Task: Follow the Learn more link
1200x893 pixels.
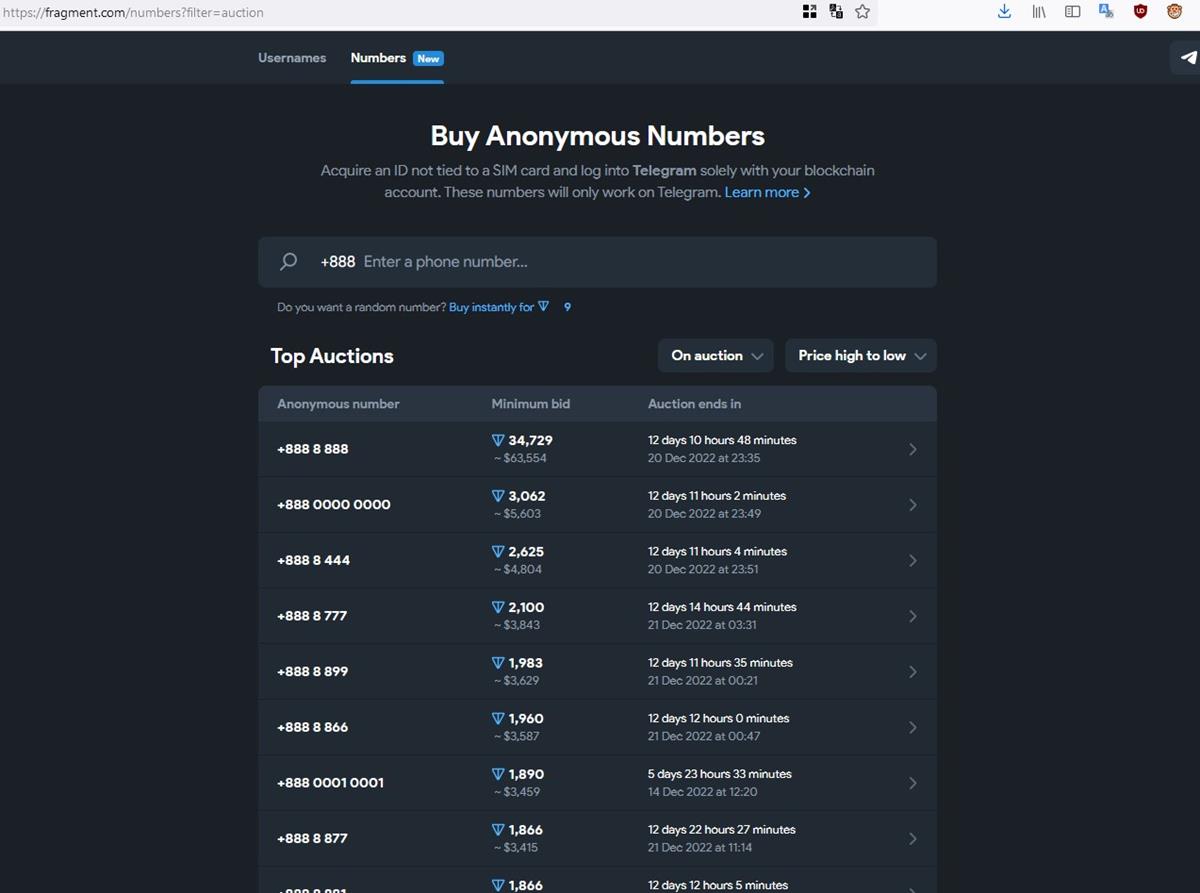Action: point(767,192)
